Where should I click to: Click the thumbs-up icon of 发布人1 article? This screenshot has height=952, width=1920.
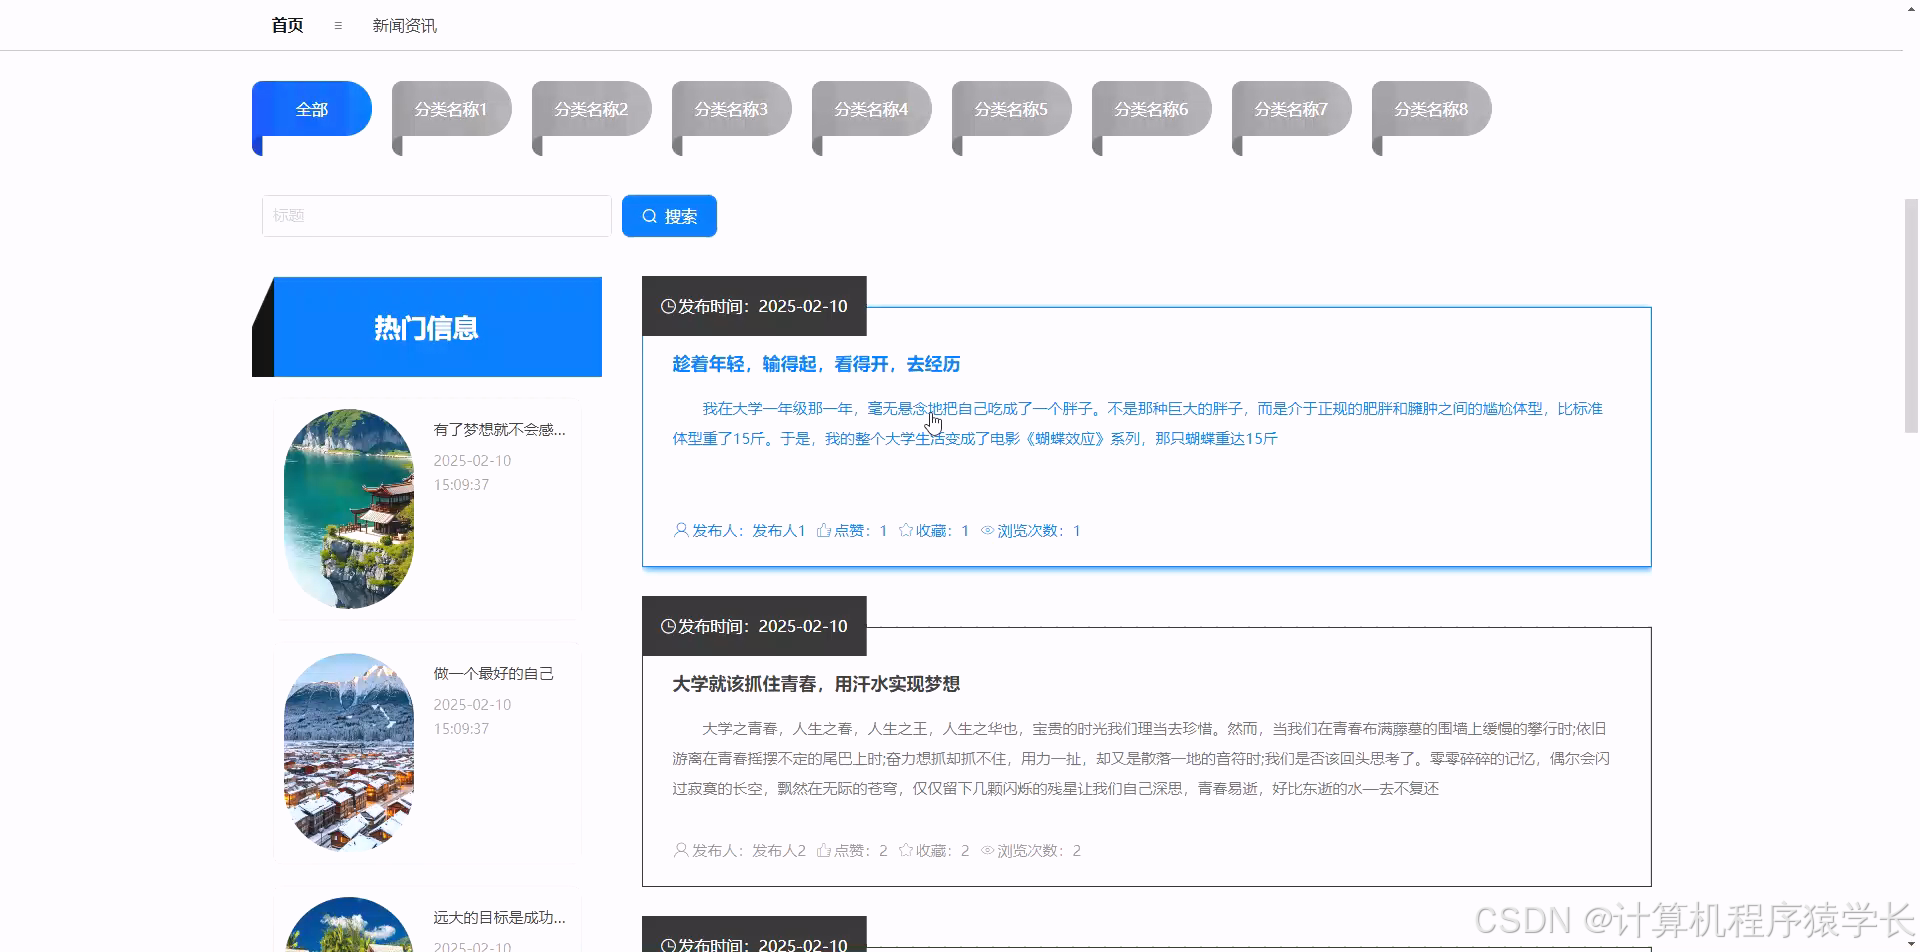click(x=824, y=530)
